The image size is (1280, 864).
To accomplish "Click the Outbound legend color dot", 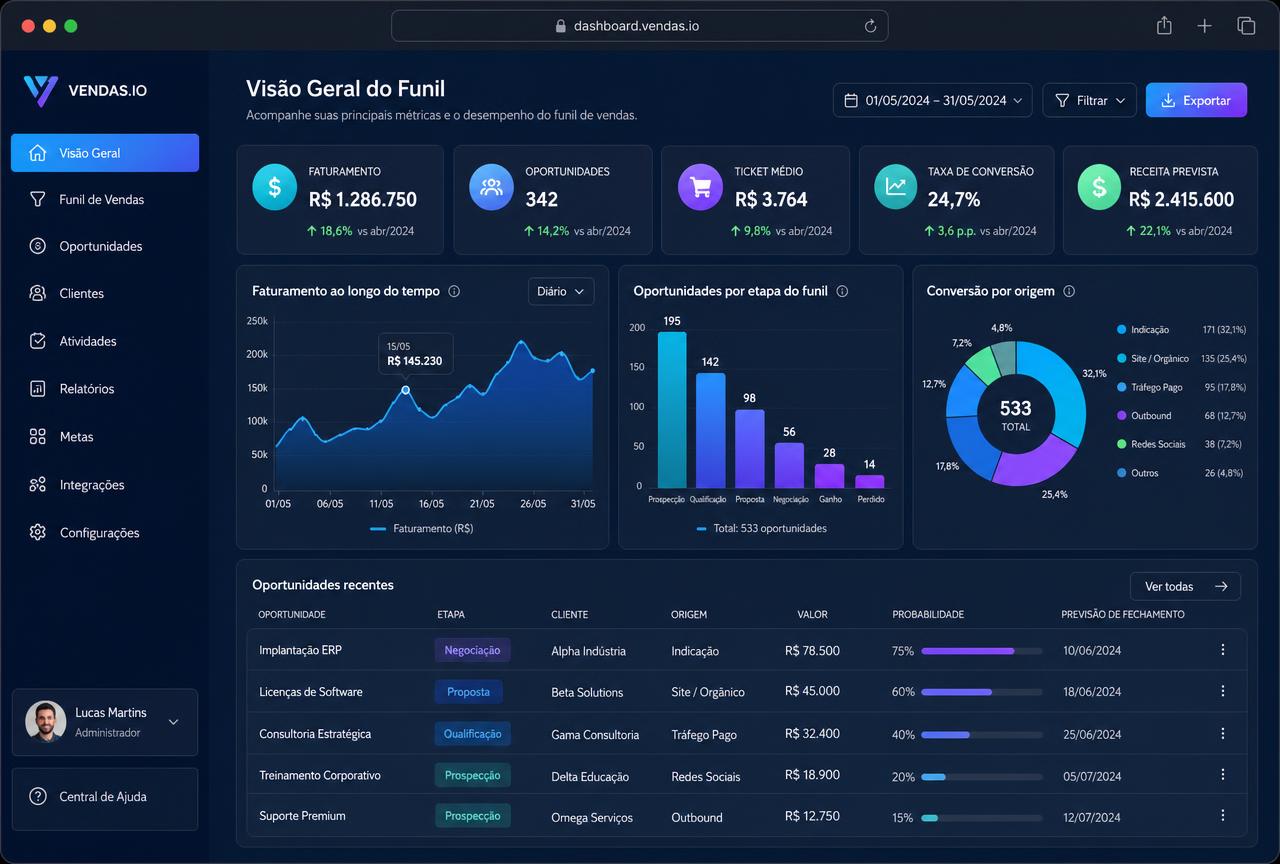I will click(x=1121, y=415).
